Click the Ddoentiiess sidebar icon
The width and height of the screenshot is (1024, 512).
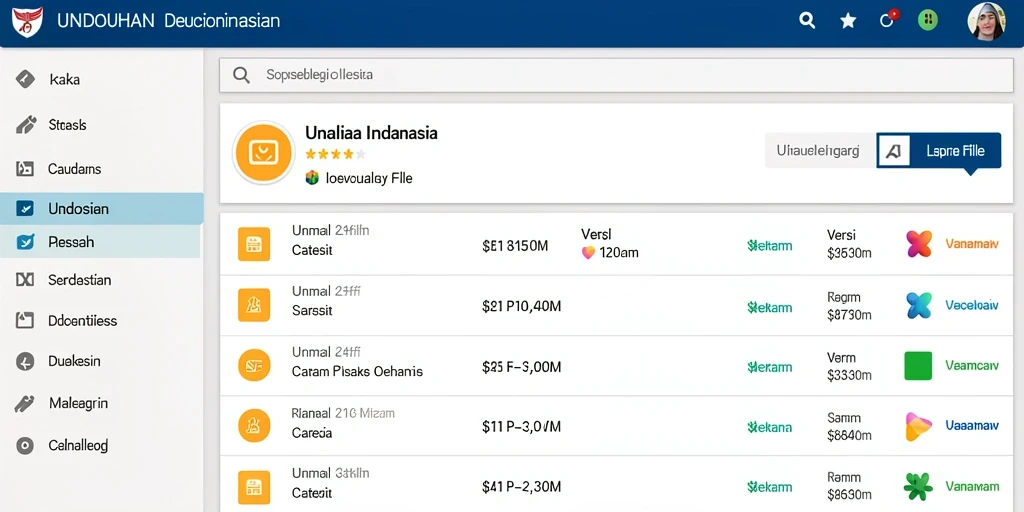click(24, 320)
